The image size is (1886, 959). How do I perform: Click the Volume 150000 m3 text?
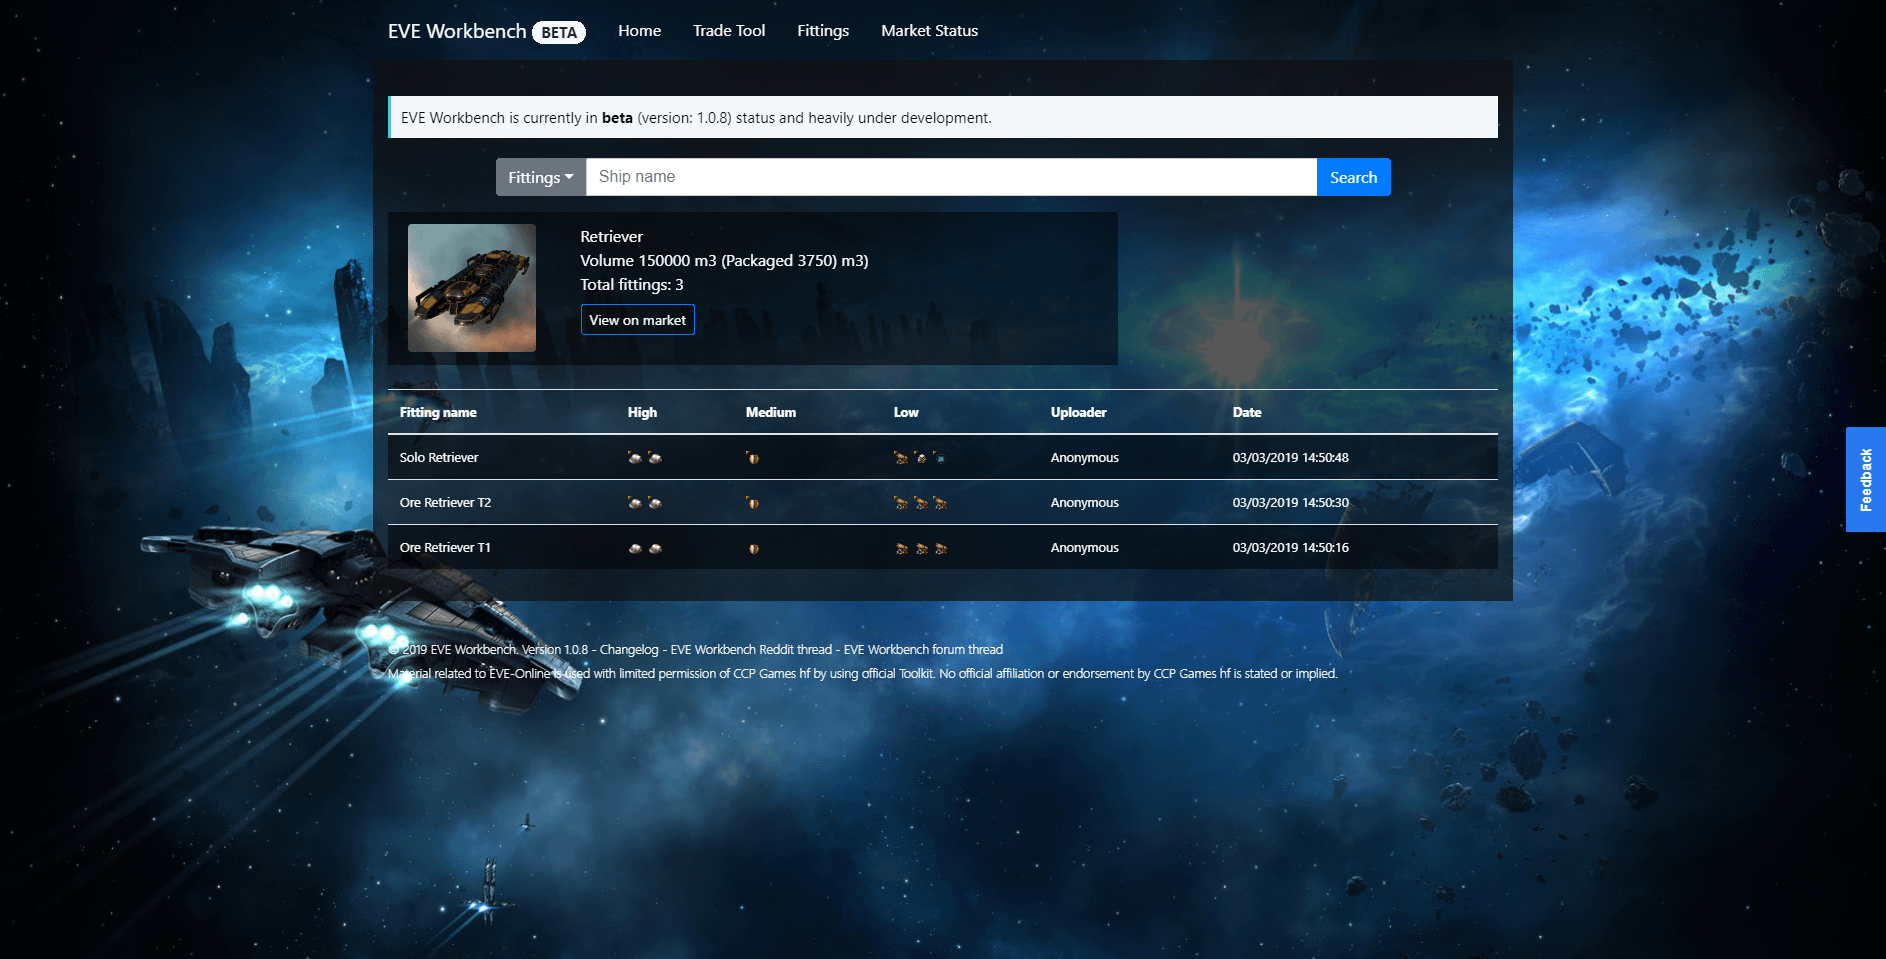coord(724,261)
